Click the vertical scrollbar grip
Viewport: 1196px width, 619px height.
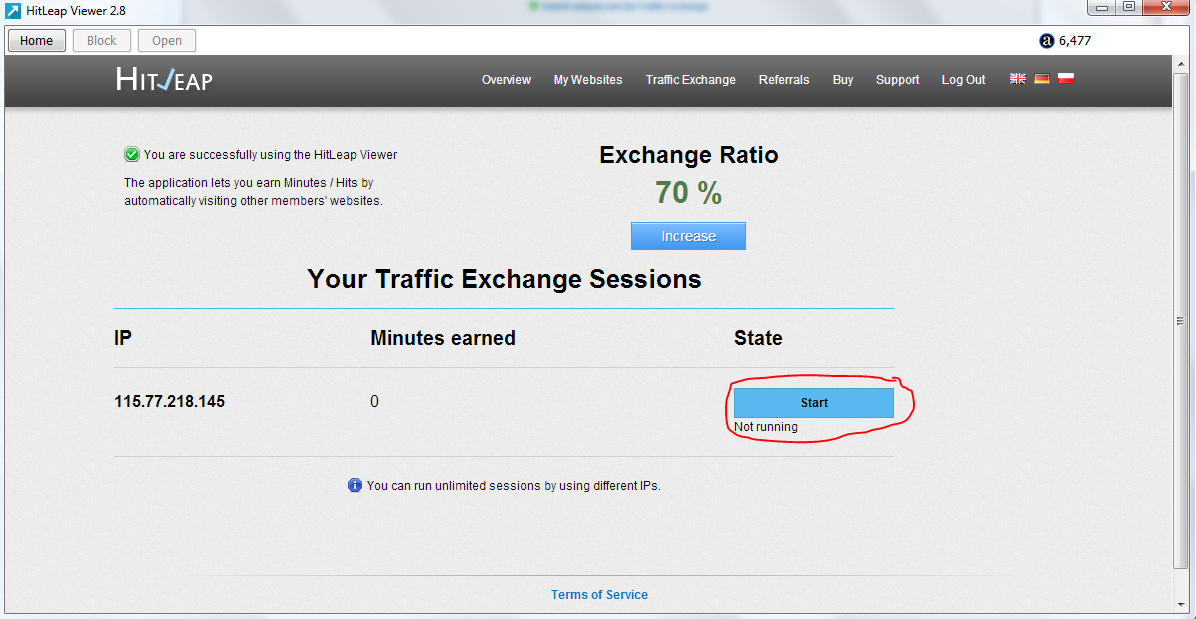coord(1180,321)
